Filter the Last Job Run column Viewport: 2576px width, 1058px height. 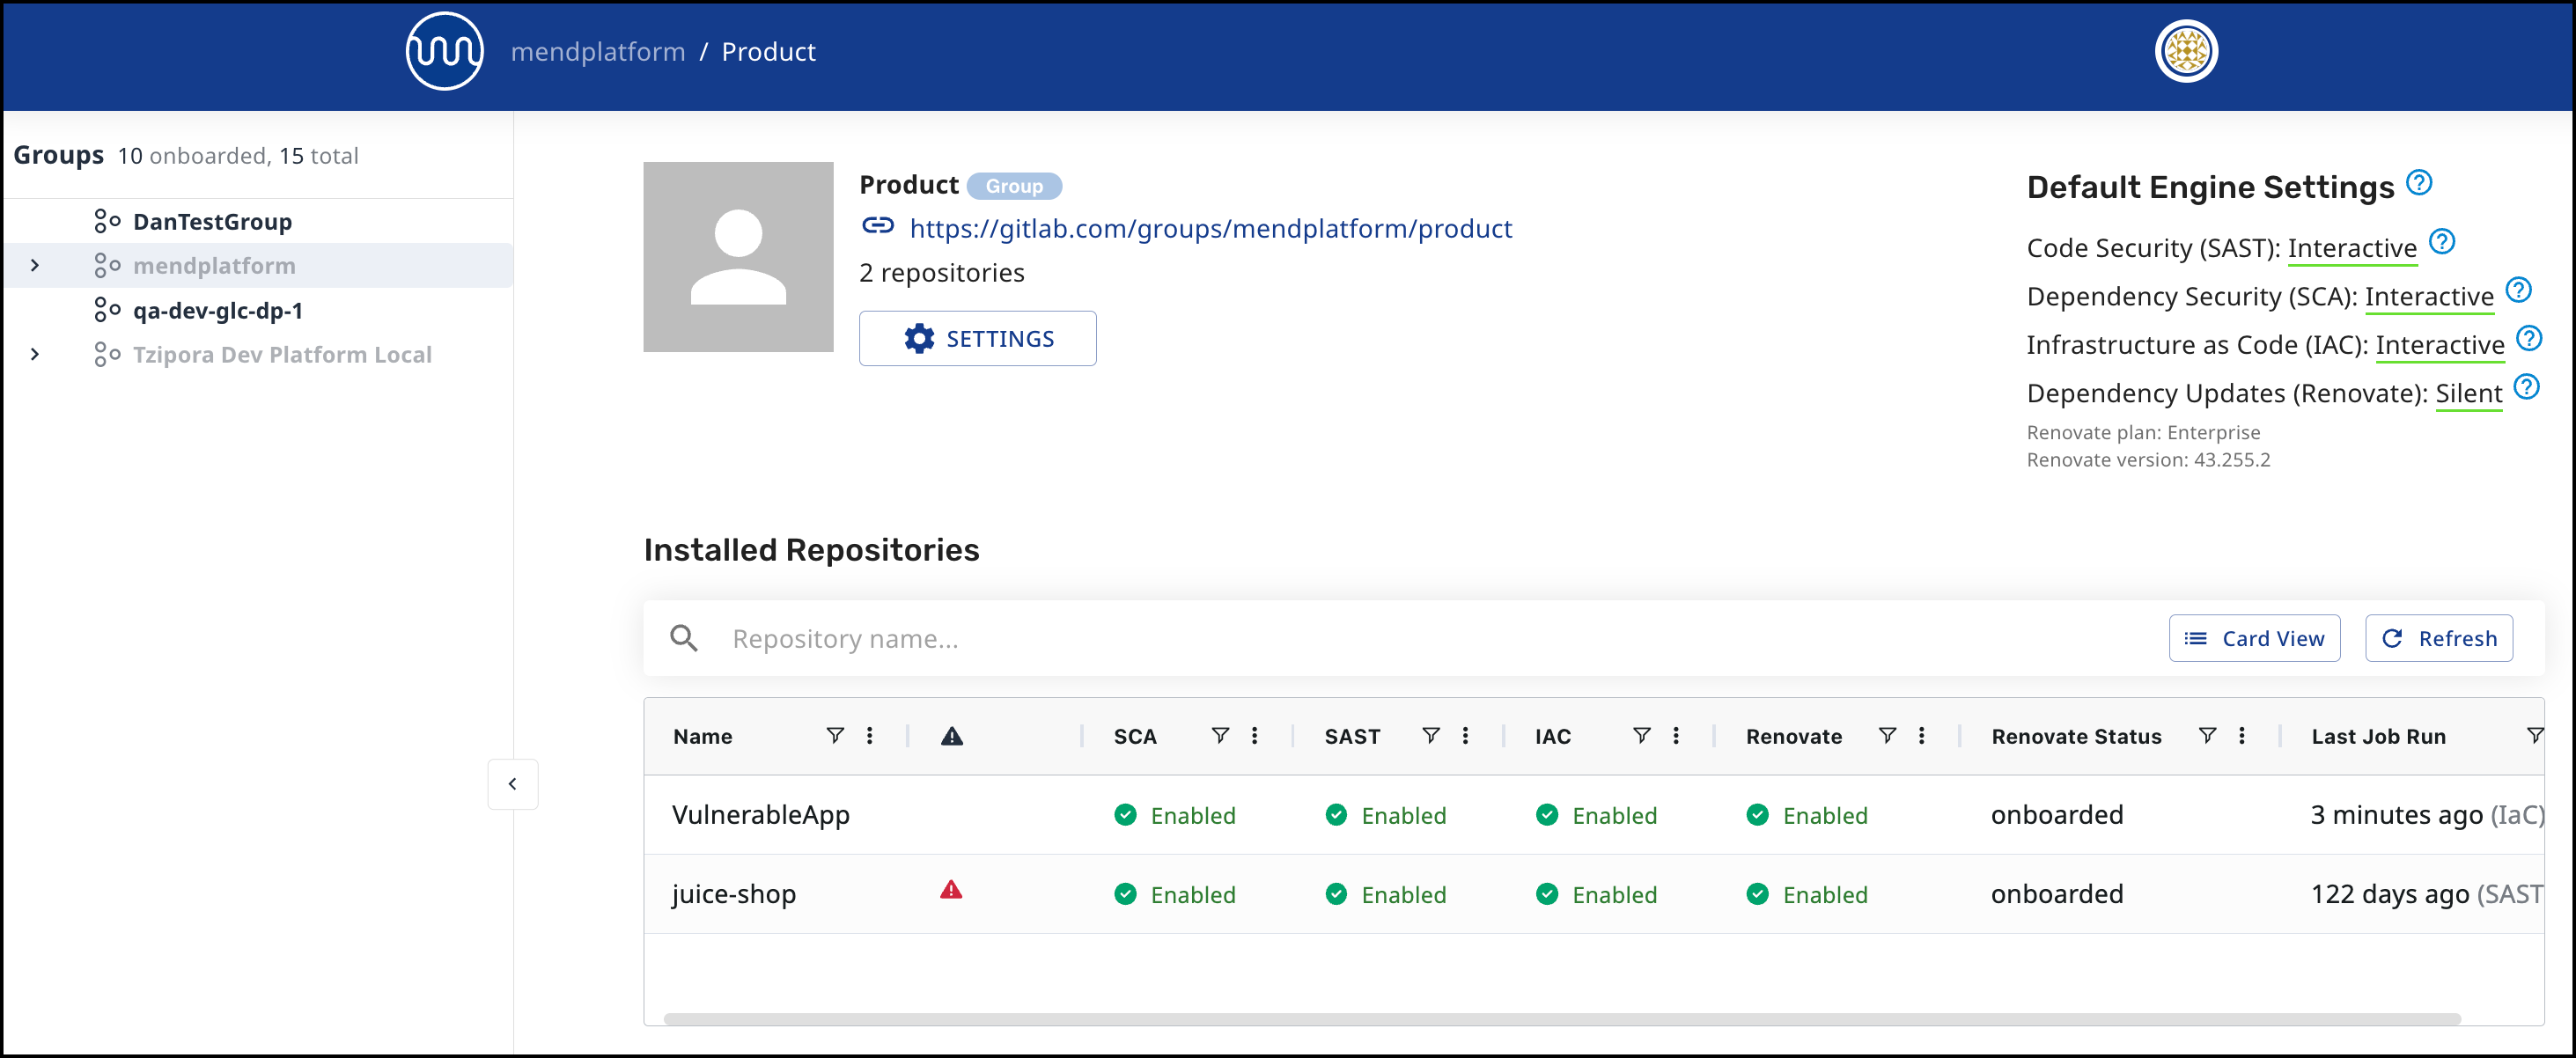click(2534, 736)
